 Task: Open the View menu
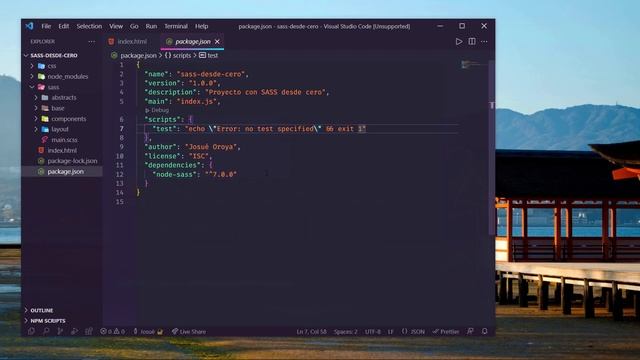click(x=116, y=26)
